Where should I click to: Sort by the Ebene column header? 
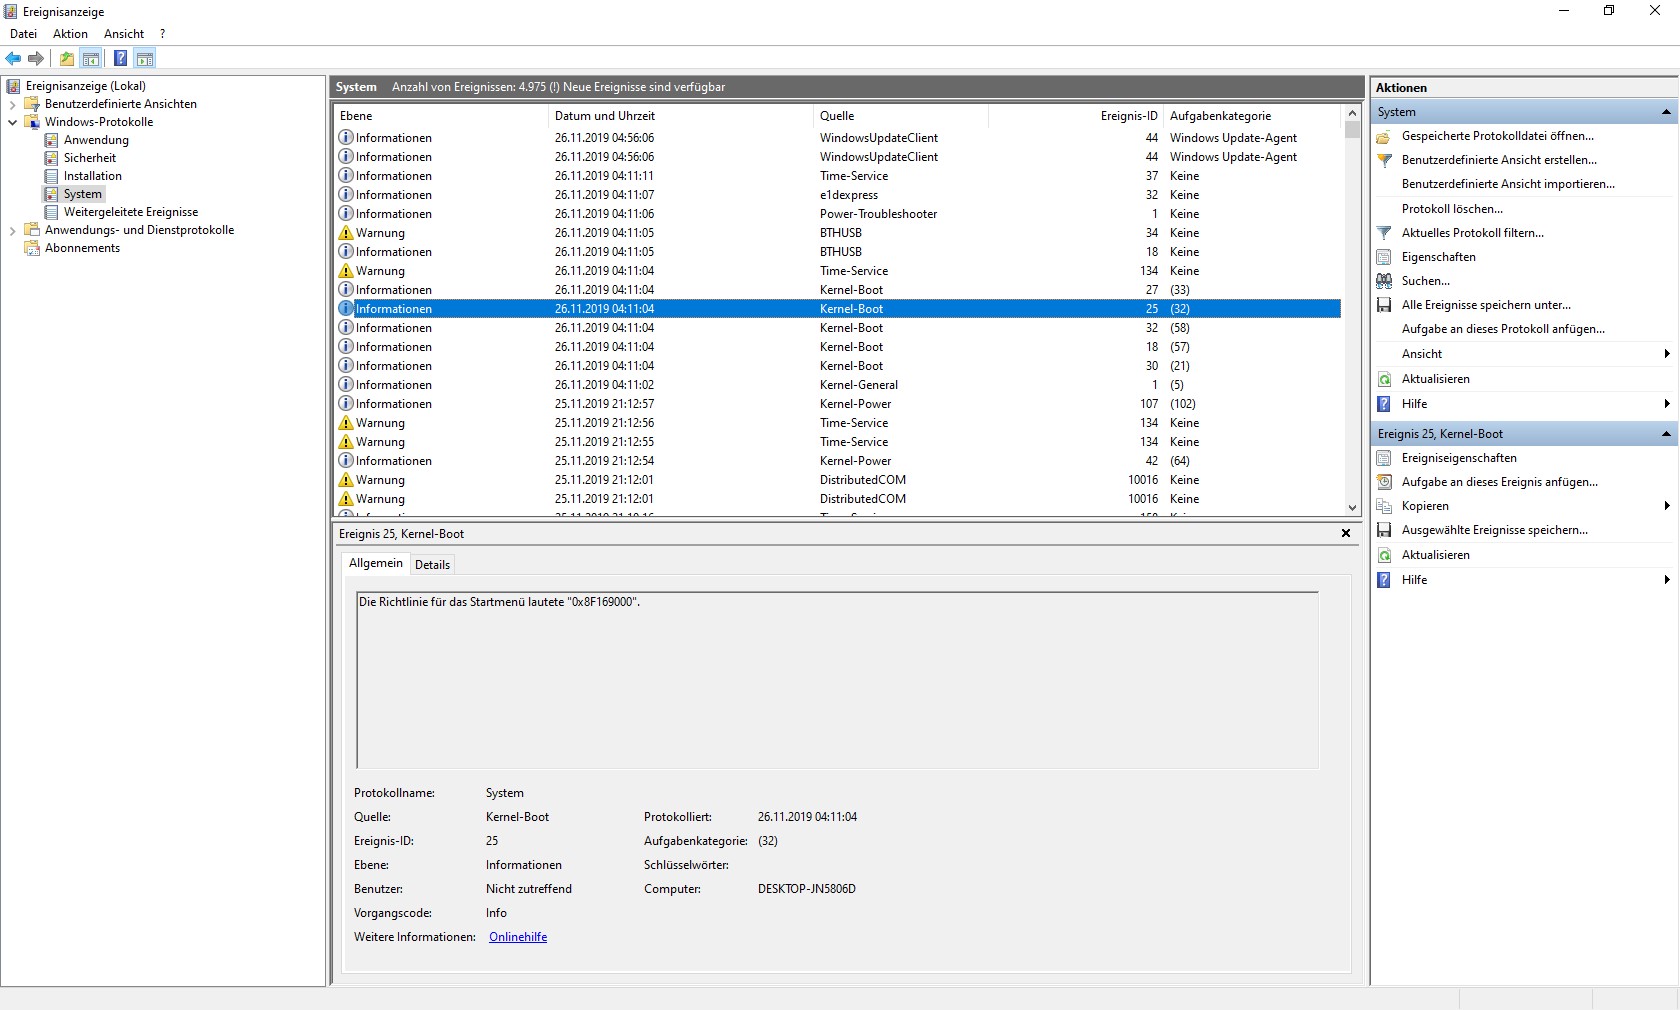click(442, 116)
